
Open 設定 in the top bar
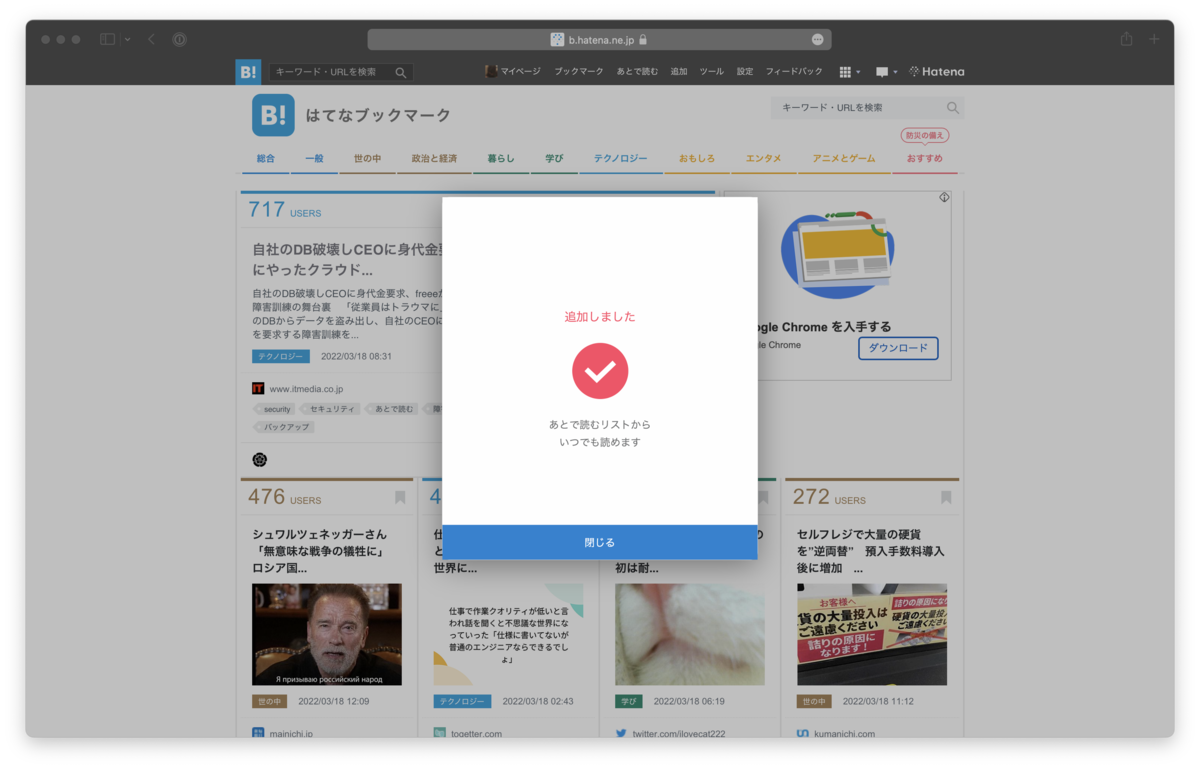[x=745, y=71]
